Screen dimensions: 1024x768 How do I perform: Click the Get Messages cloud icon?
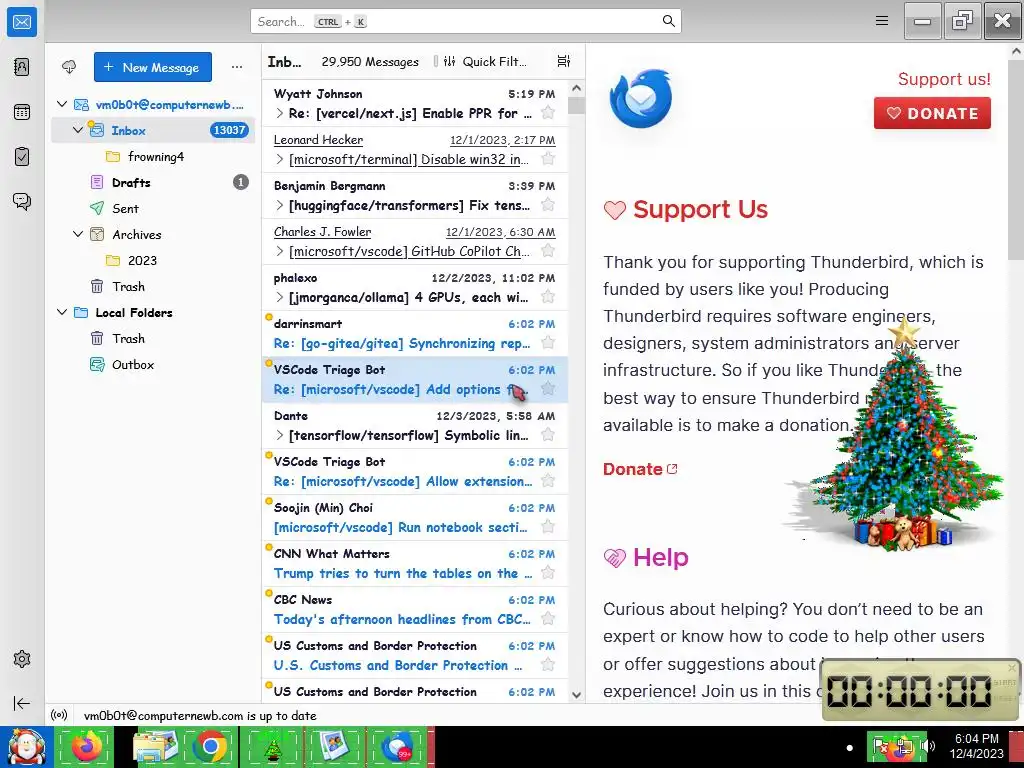tap(69, 67)
